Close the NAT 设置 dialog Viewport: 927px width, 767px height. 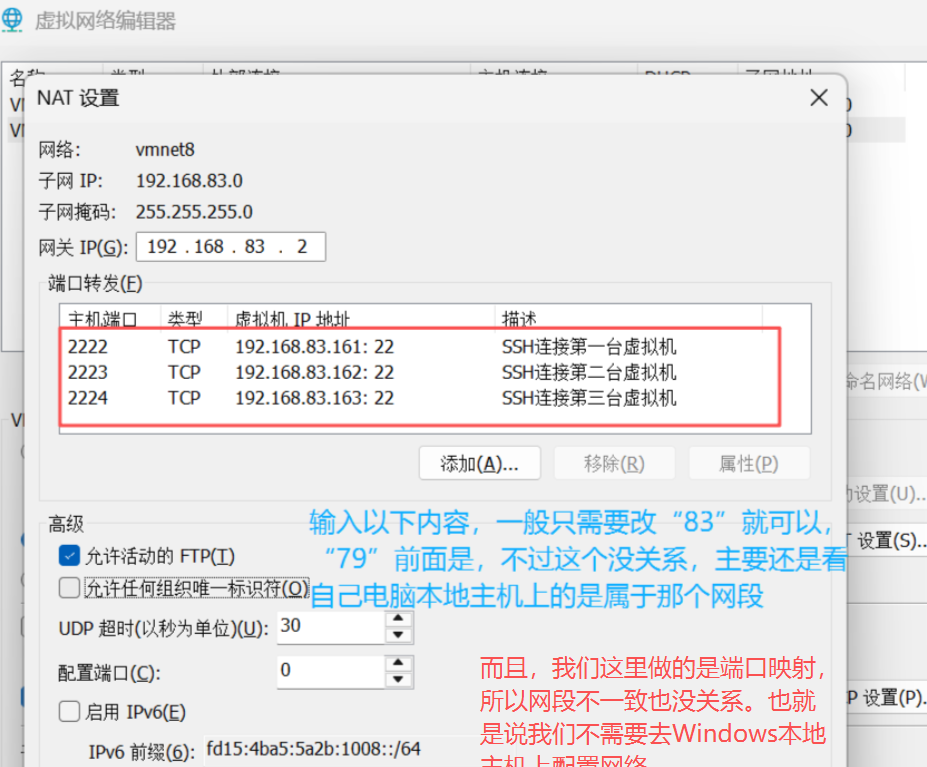pyautogui.click(x=818, y=97)
